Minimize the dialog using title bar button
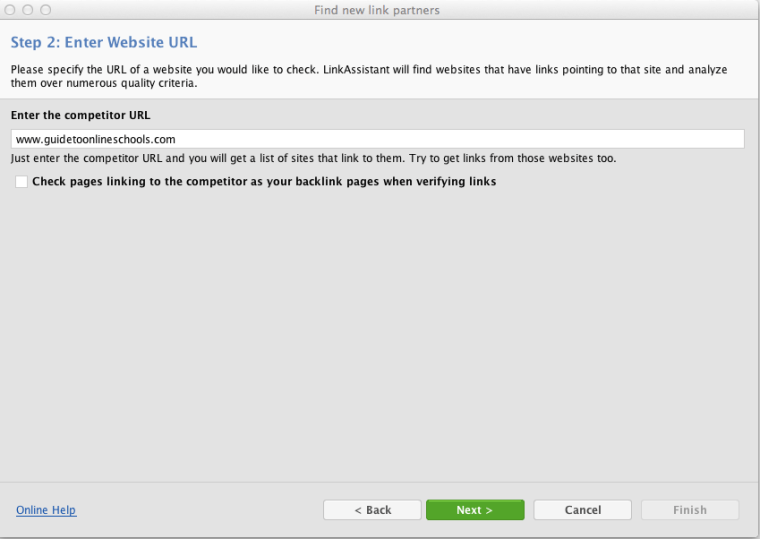Viewport: 760px width, 539px height. [28, 10]
